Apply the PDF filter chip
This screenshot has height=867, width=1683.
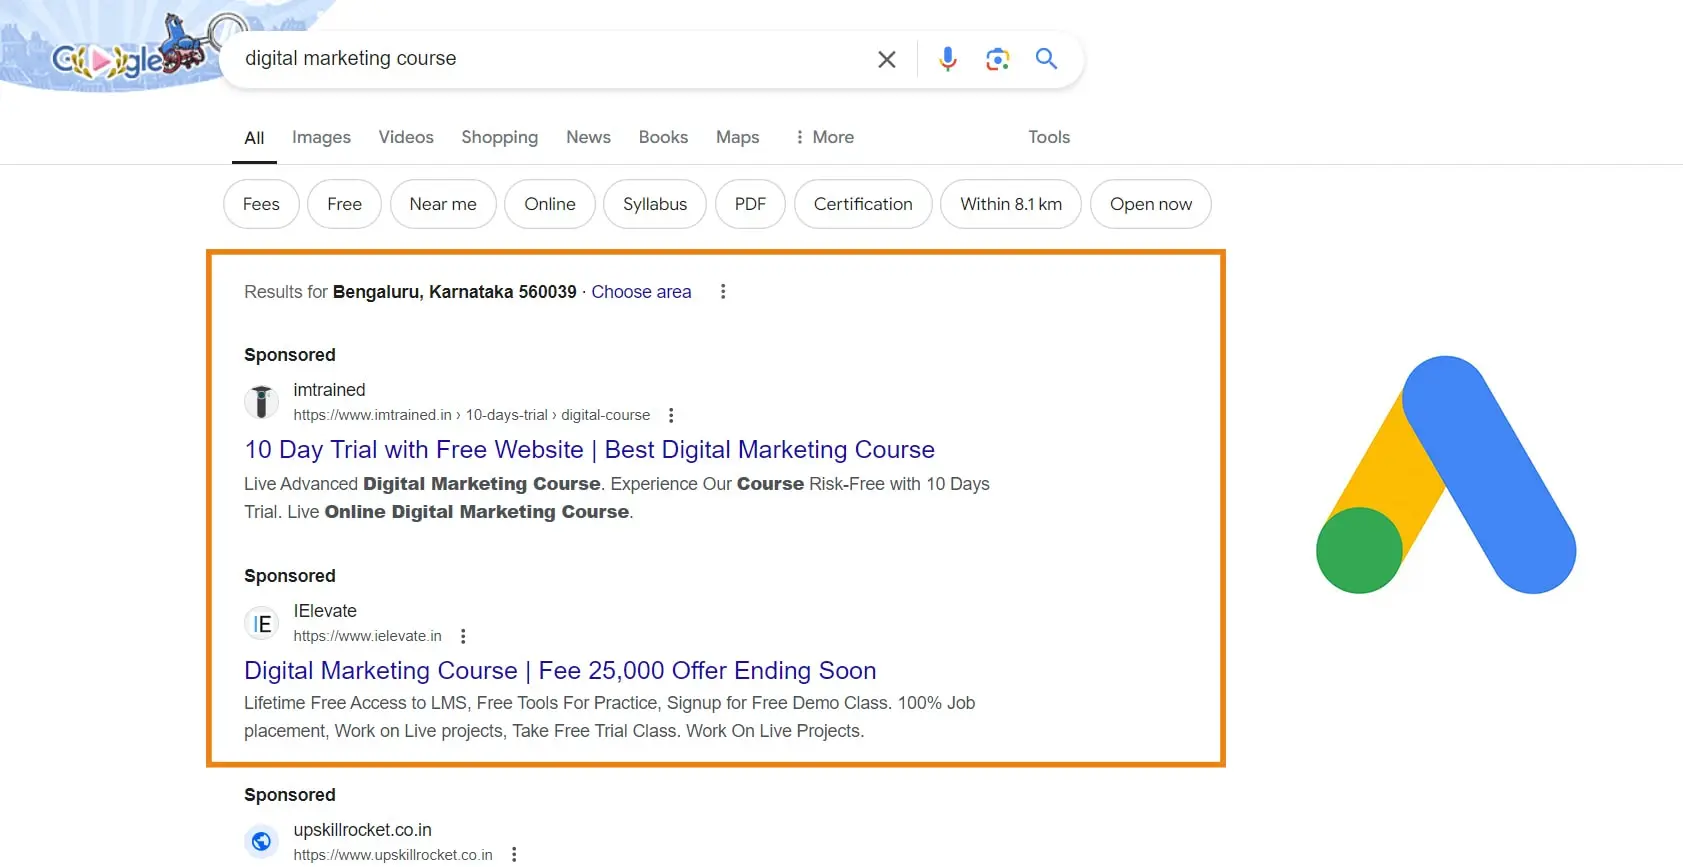[750, 204]
